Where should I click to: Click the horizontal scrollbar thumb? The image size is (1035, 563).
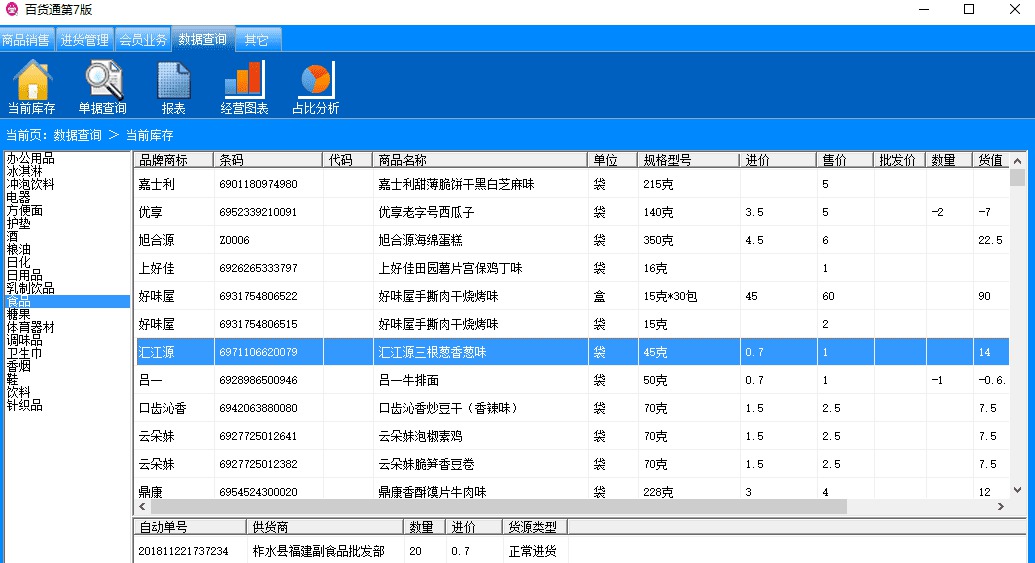498,506
